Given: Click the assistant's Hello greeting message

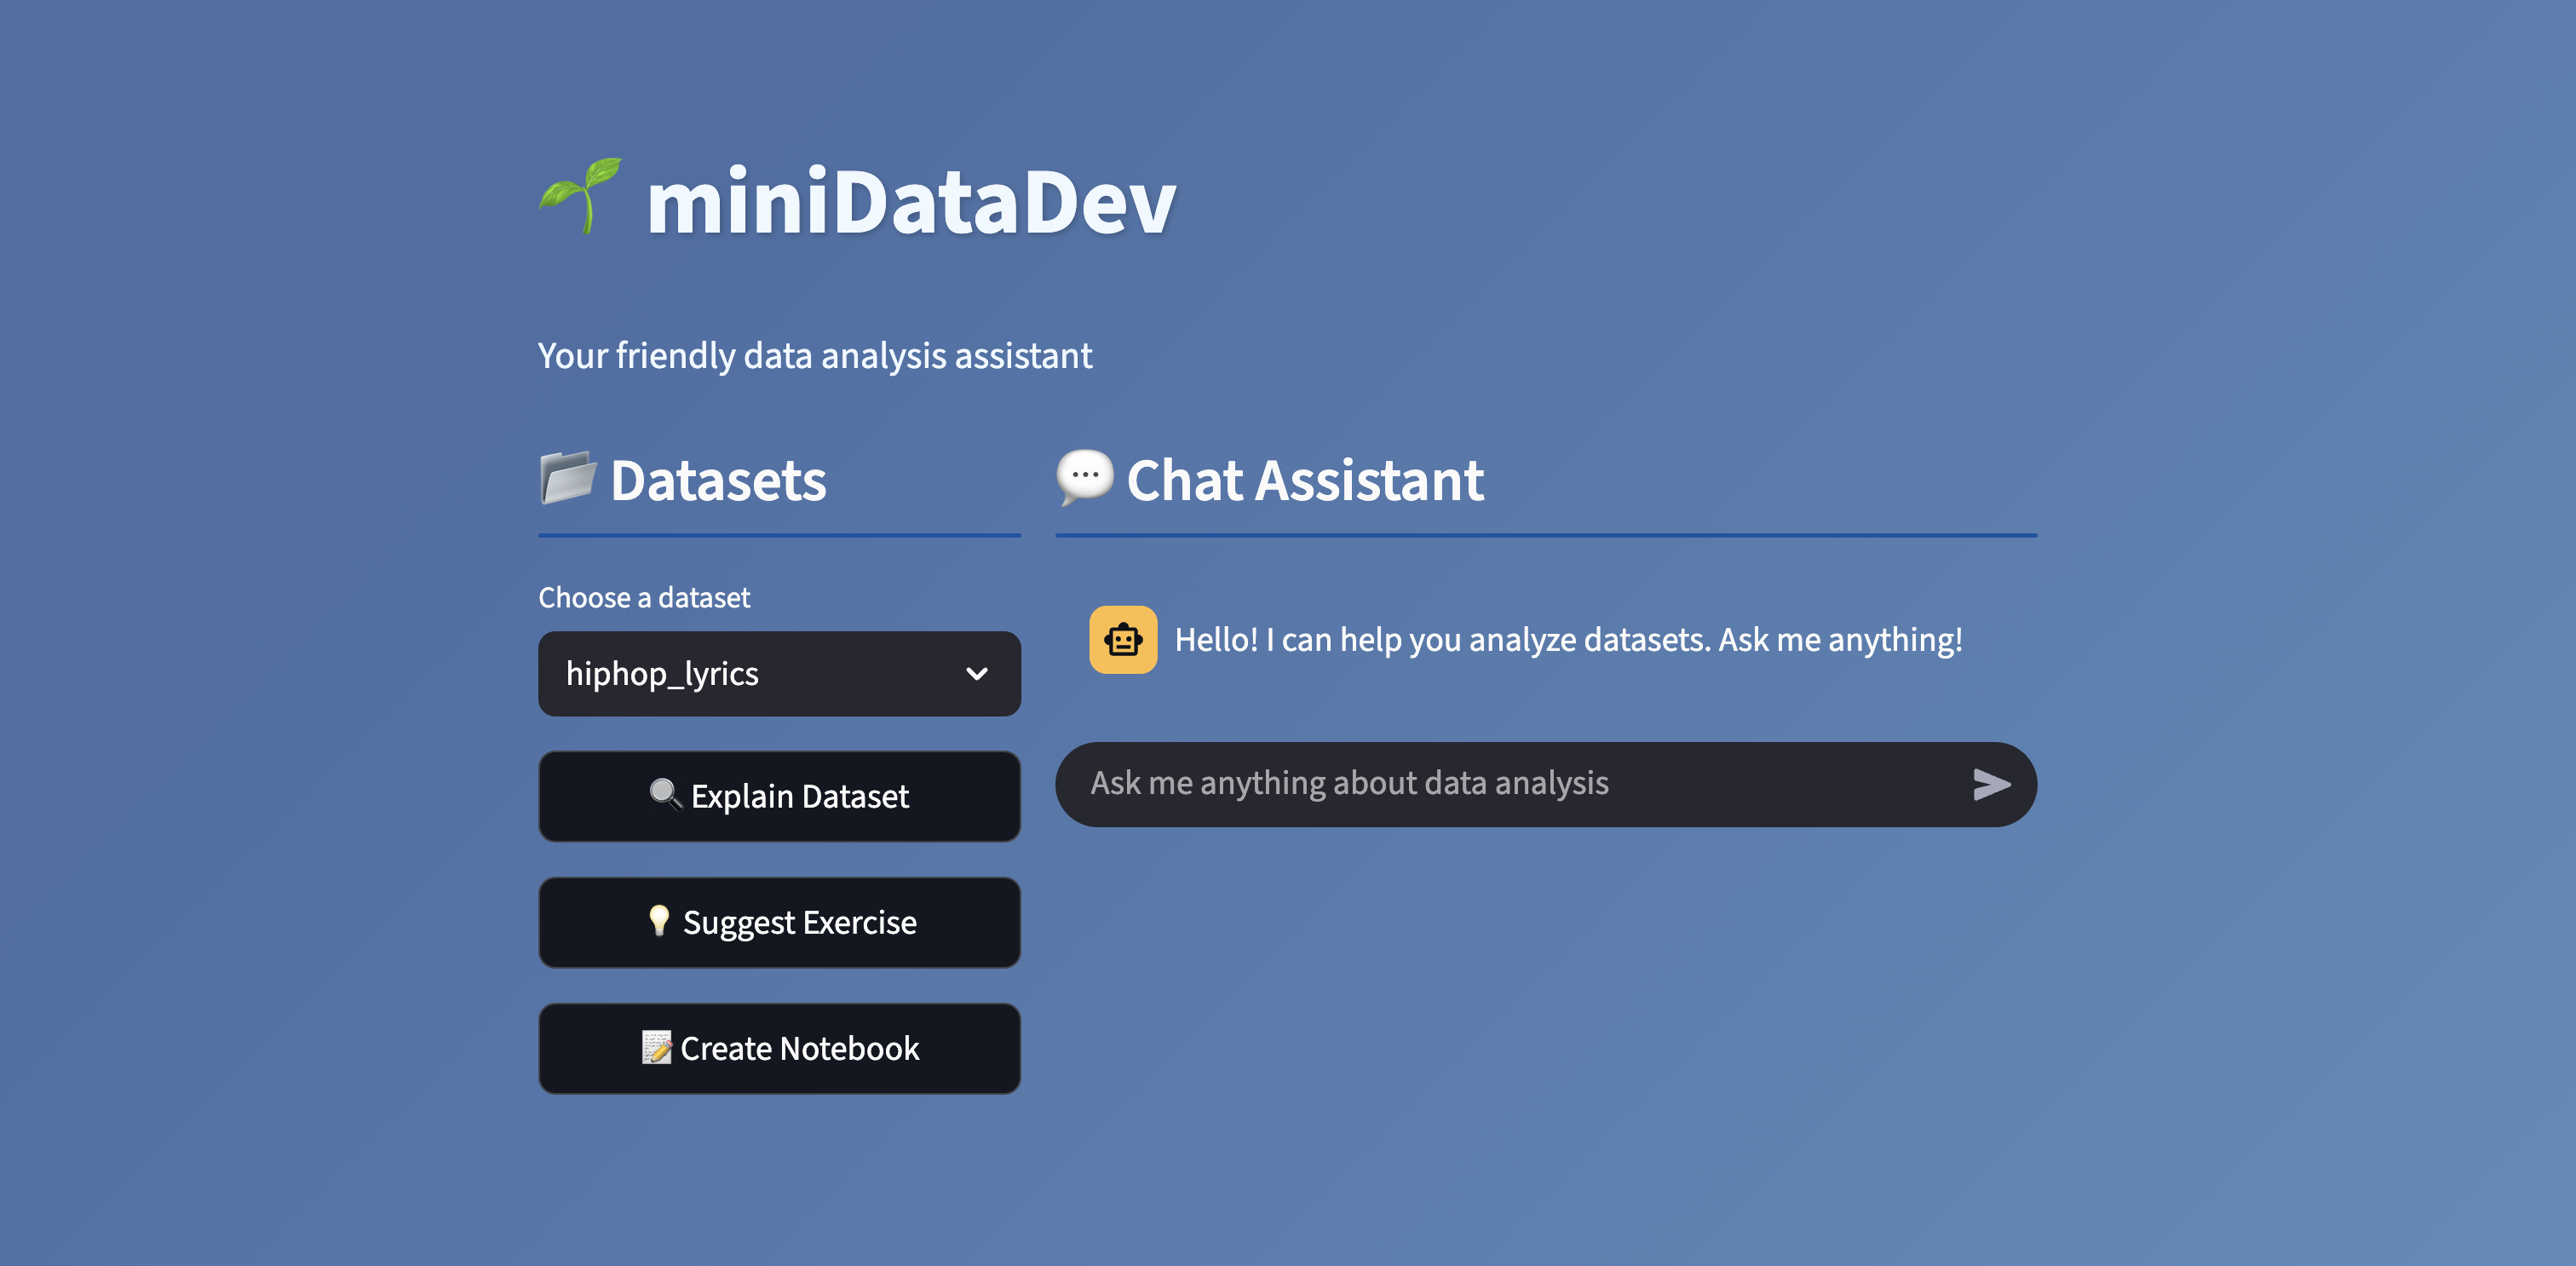Looking at the screenshot, I should pyautogui.click(x=1568, y=640).
